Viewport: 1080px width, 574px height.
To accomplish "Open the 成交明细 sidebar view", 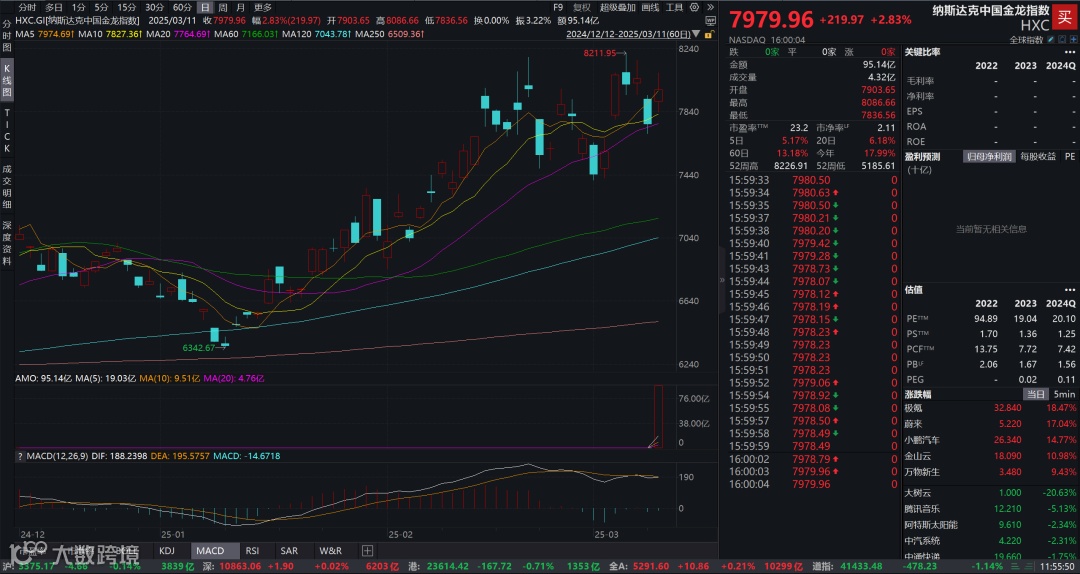I will click(x=7, y=185).
